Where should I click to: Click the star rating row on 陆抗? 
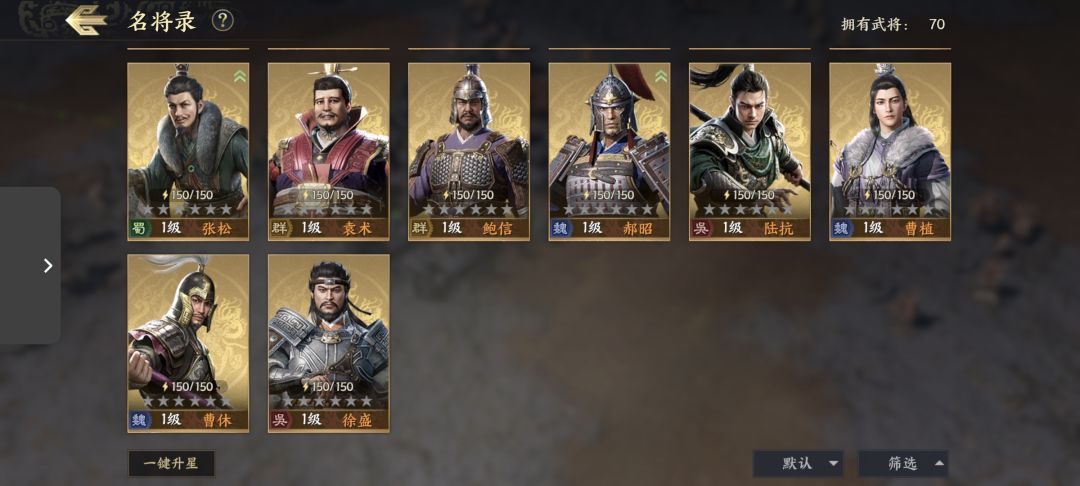pyautogui.click(x=749, y=209)
